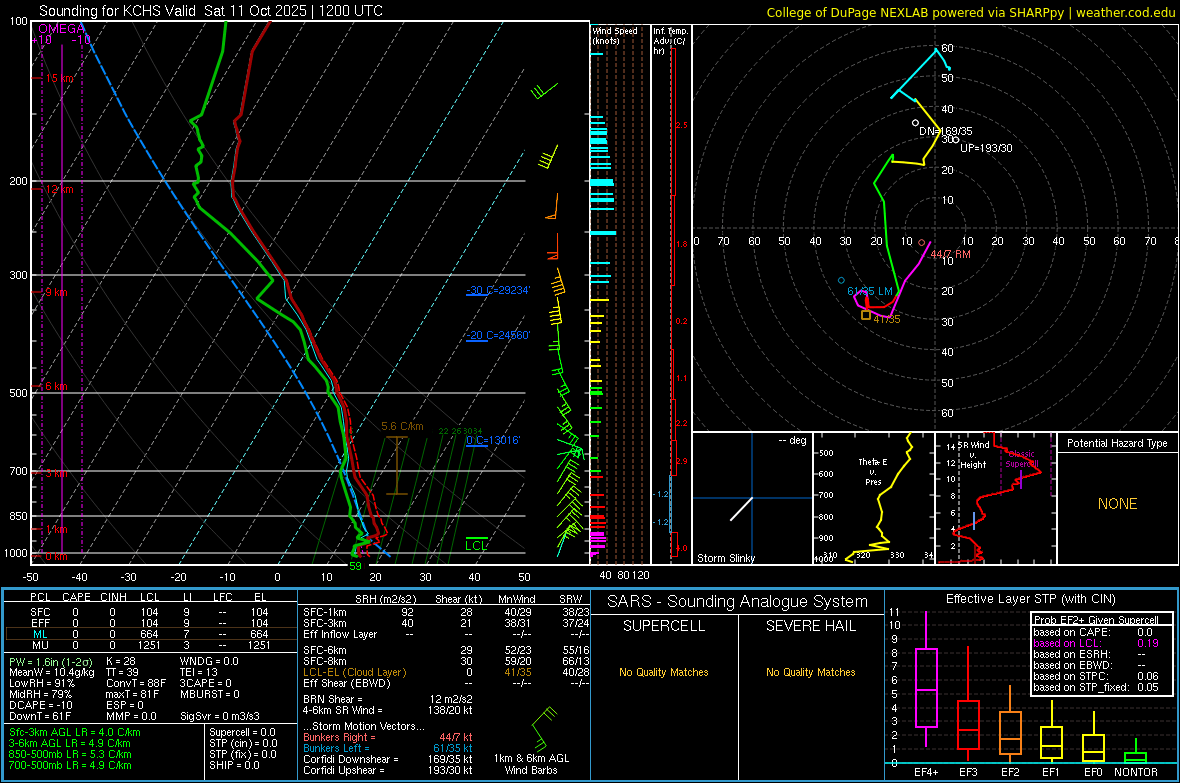
Task: Select the MU parcel row
Action: pos(151,645)
